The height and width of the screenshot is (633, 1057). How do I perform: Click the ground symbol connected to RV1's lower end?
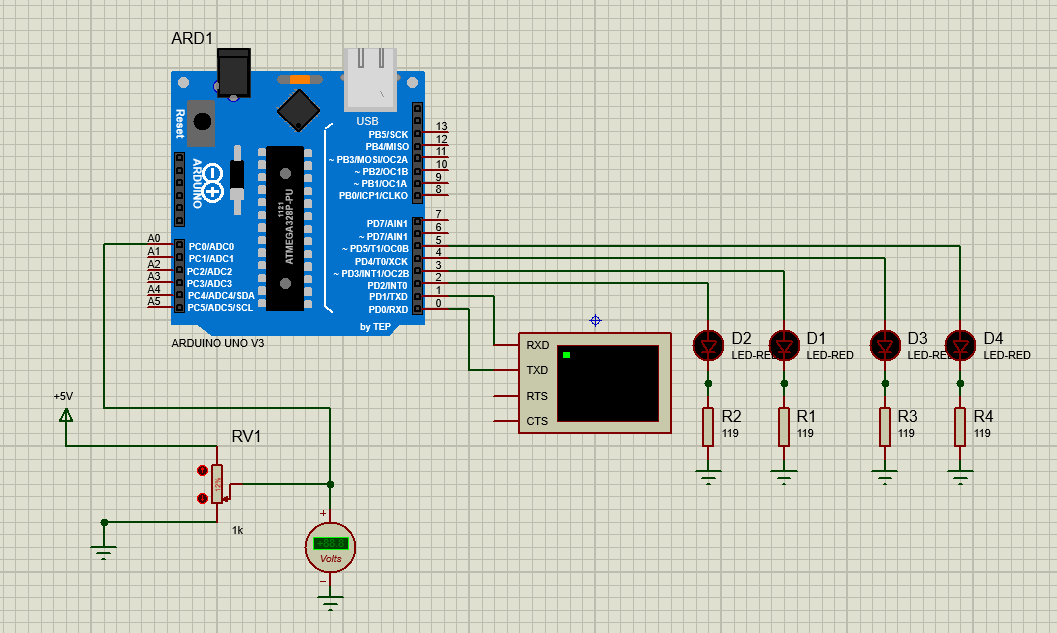[103, 553]
